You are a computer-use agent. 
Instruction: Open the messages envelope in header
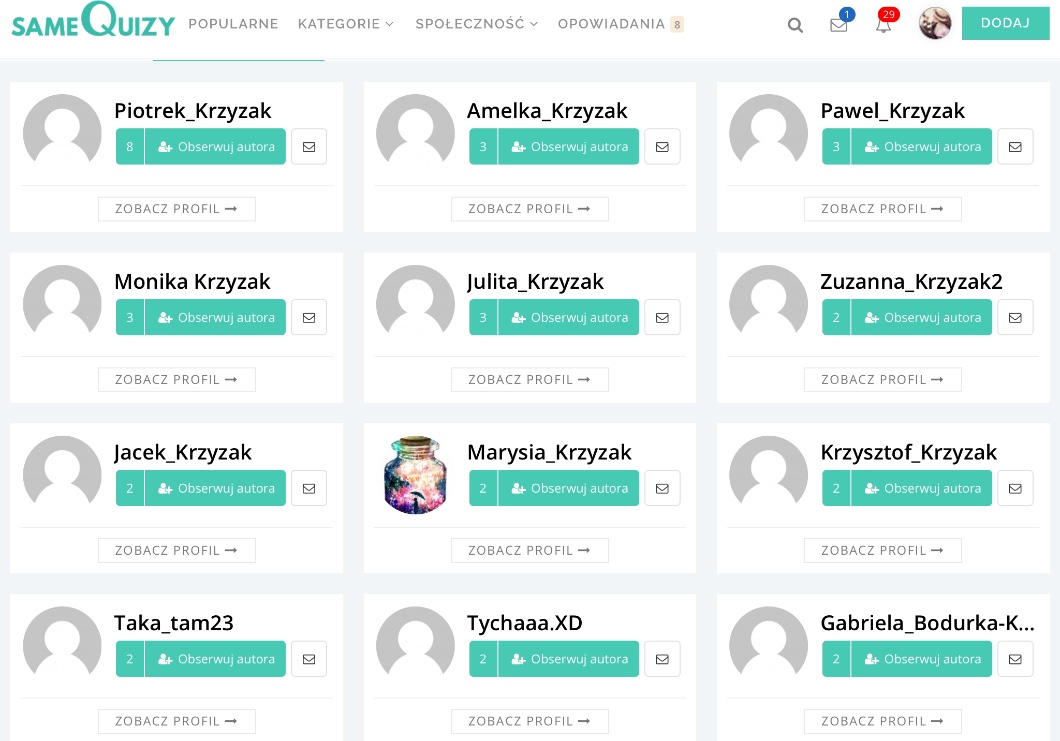[838, 25]
